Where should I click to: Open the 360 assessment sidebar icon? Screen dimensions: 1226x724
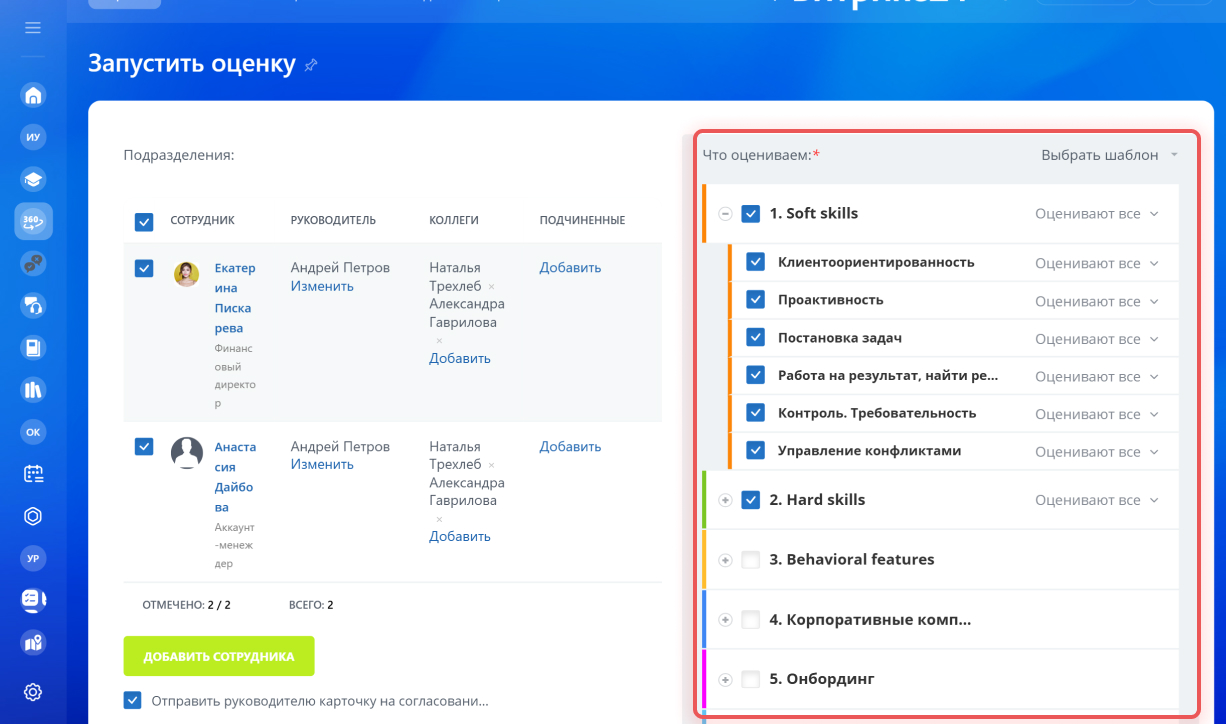[x=33, y=222]
